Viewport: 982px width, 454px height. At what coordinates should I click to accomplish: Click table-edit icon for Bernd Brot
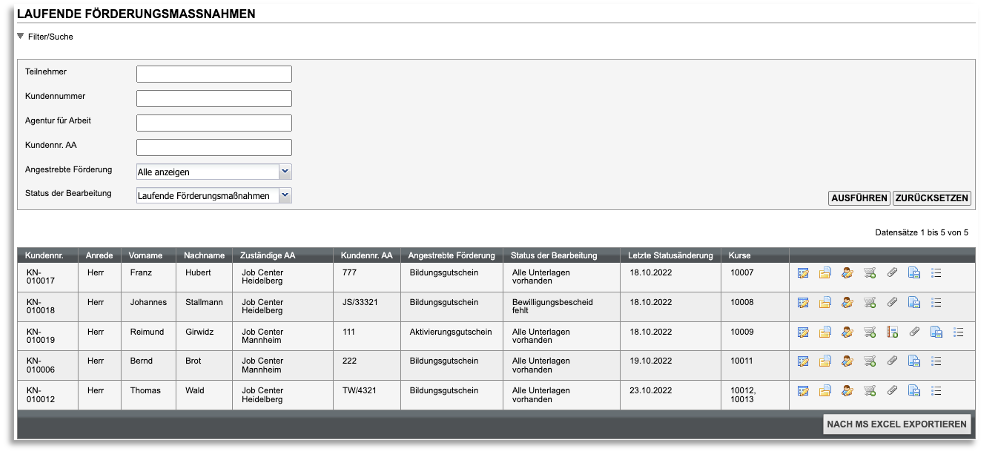[804, 361]
